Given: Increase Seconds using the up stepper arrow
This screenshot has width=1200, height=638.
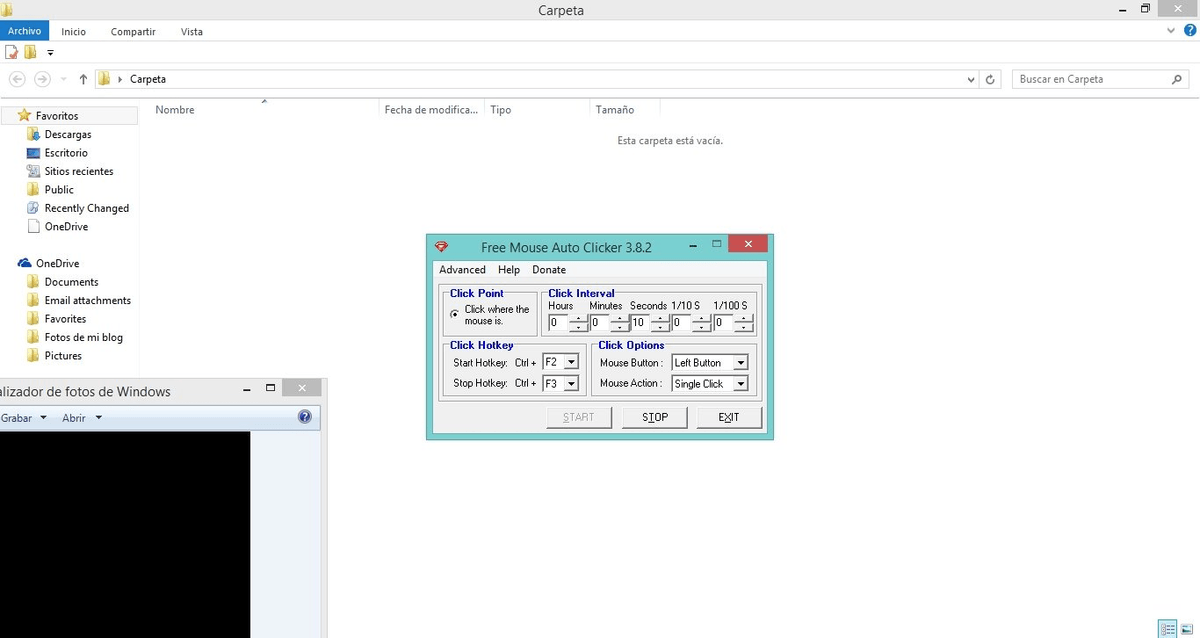Looking at the screenshot, I should click(659, 318).
